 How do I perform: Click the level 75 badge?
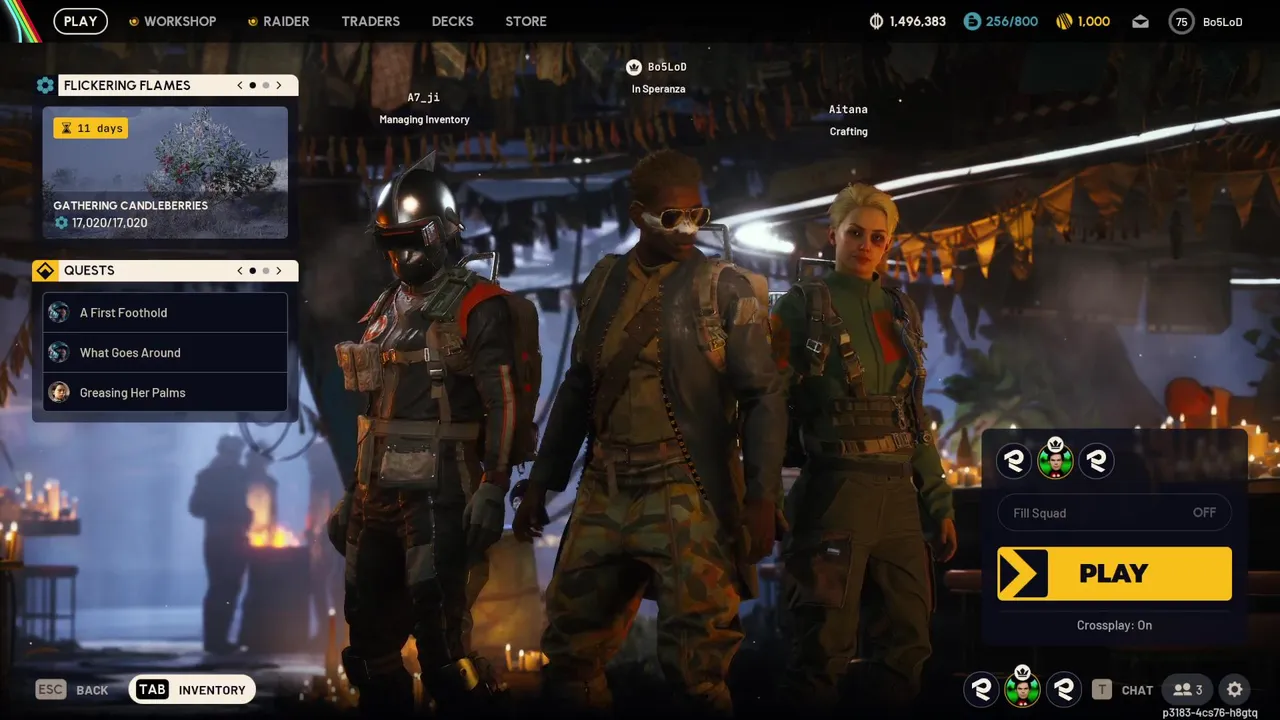click(x=1182, y=21)
